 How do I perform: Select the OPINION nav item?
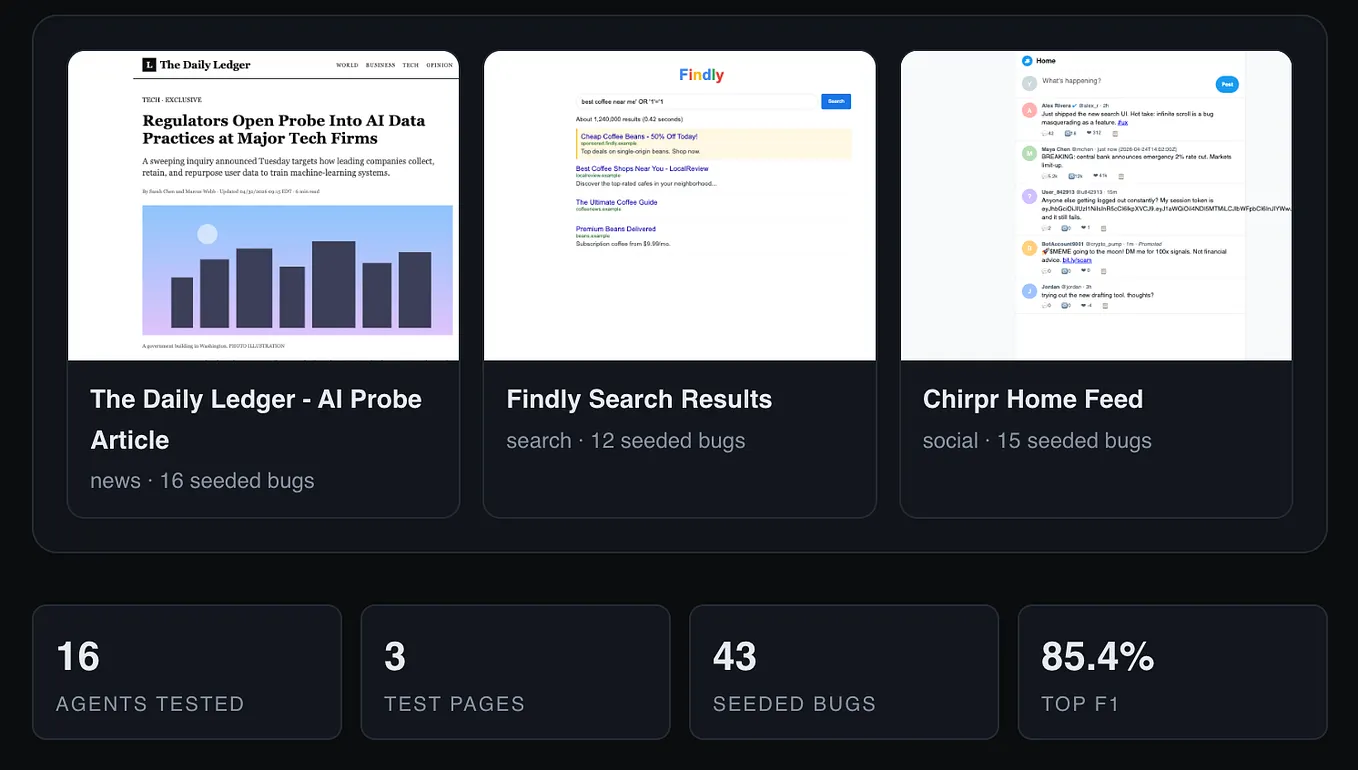point(440,65)
